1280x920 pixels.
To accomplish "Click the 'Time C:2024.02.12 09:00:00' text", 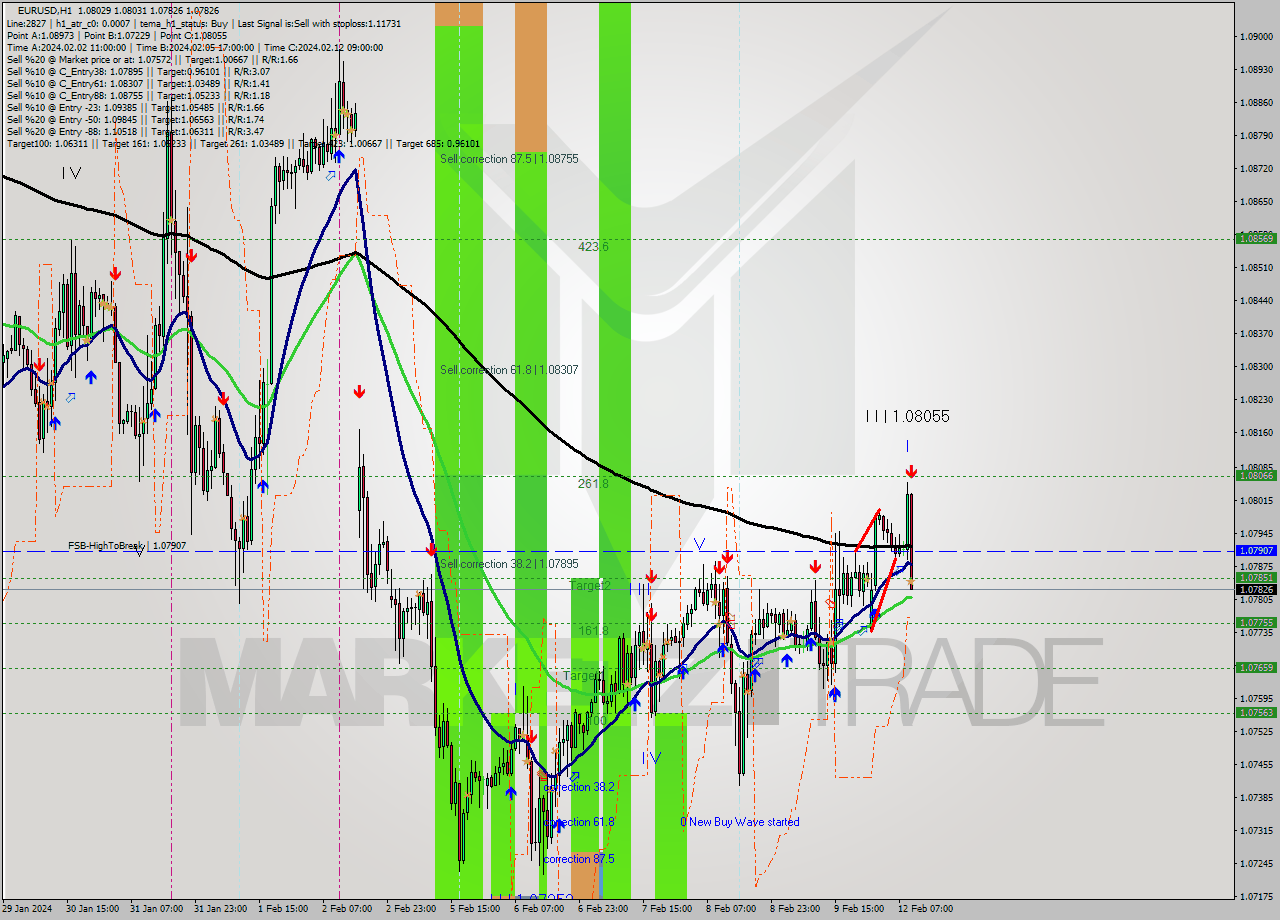I will 326,47.
